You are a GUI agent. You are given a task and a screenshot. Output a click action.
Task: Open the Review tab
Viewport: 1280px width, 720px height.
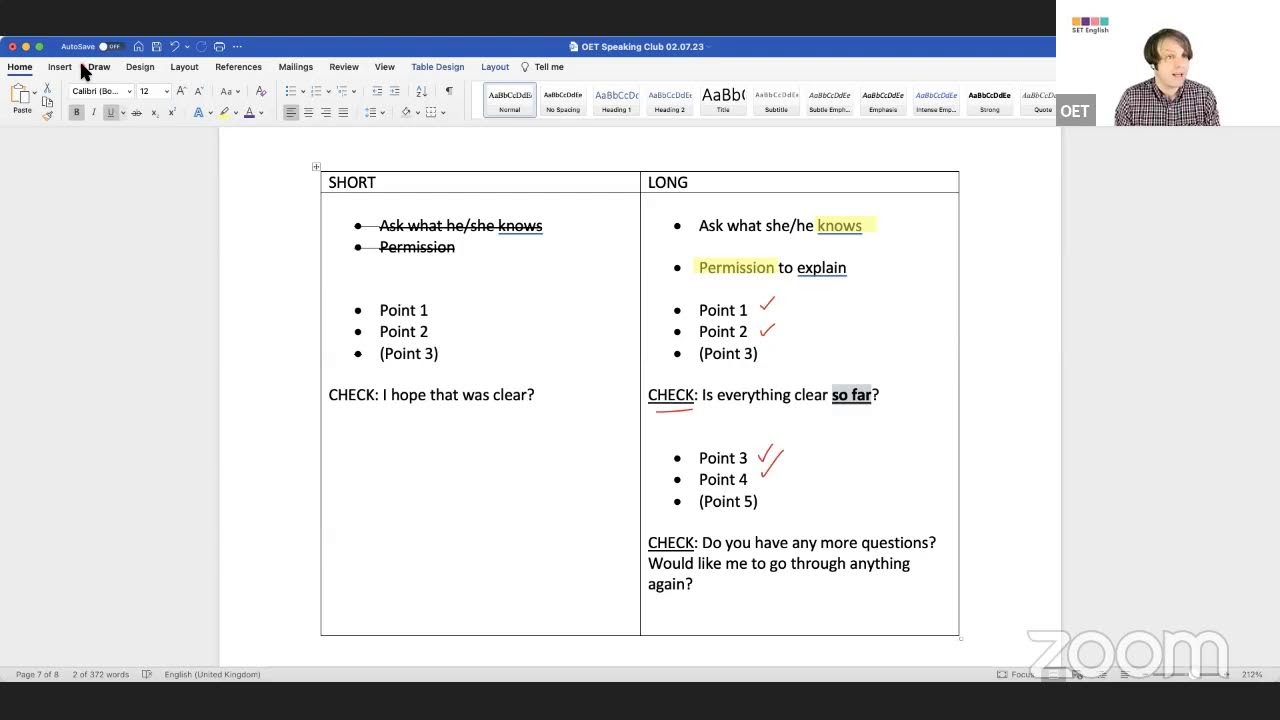(x=344, y=67)
